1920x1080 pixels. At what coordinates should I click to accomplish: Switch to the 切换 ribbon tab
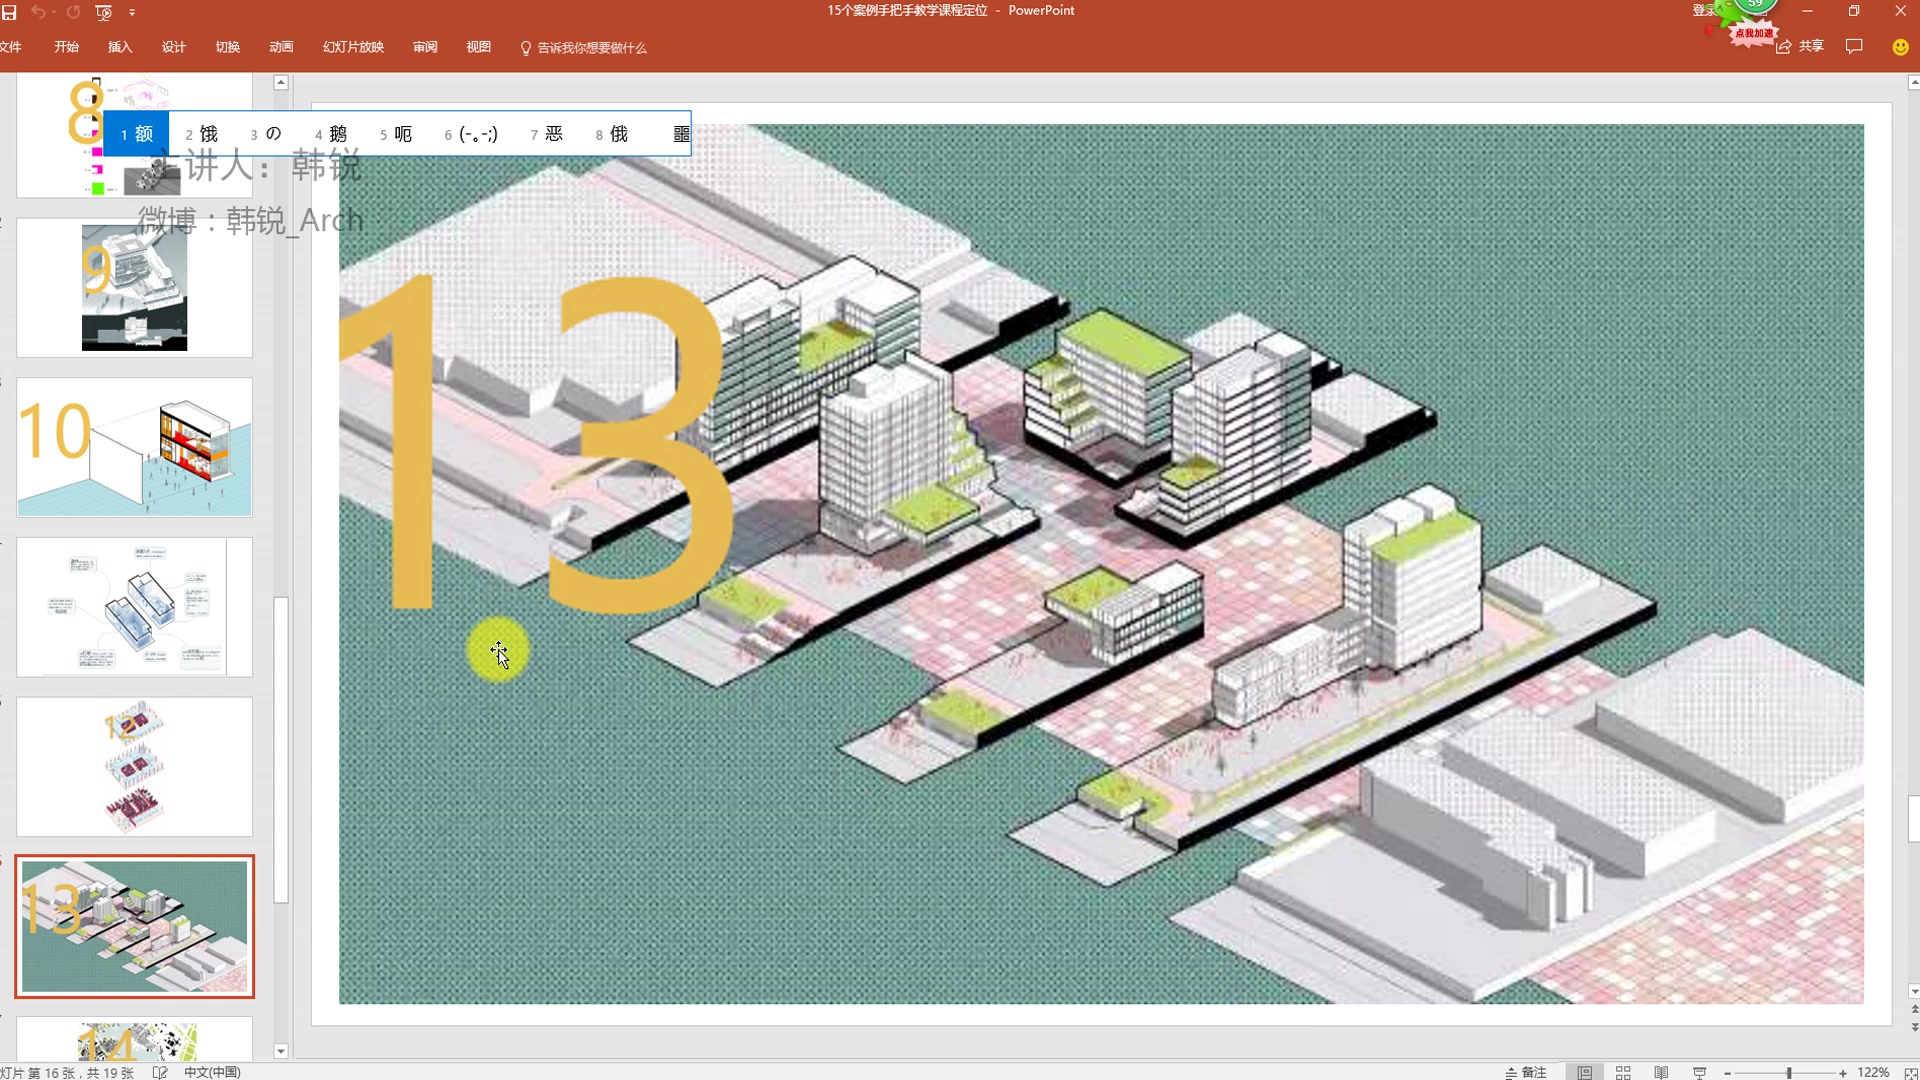[228, 47]
